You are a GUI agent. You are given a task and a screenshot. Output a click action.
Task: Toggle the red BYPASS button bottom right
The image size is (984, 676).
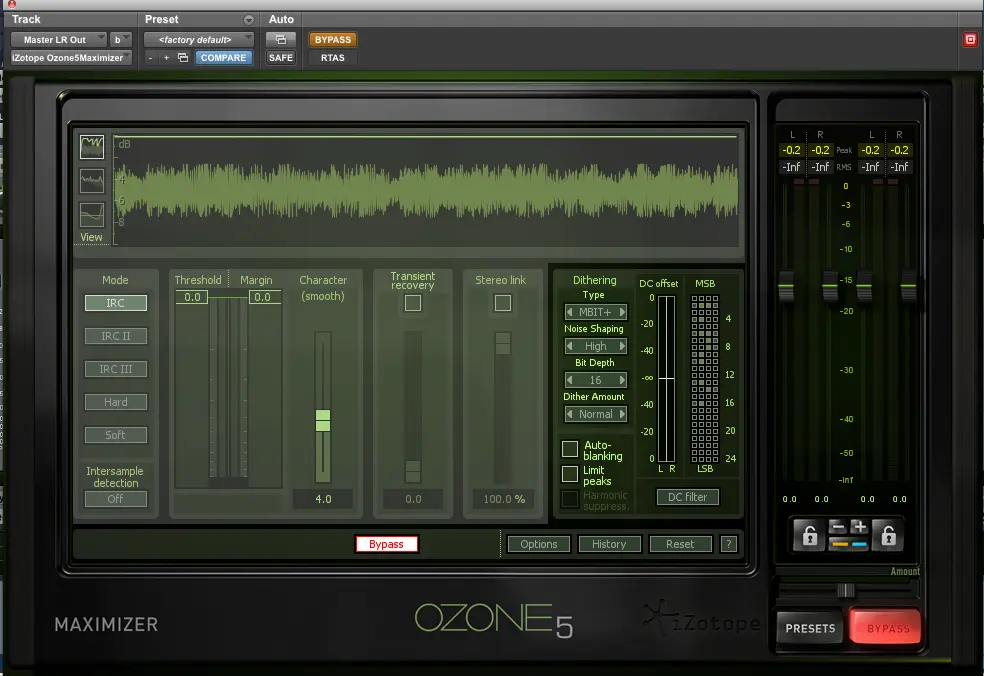point(886,628)
